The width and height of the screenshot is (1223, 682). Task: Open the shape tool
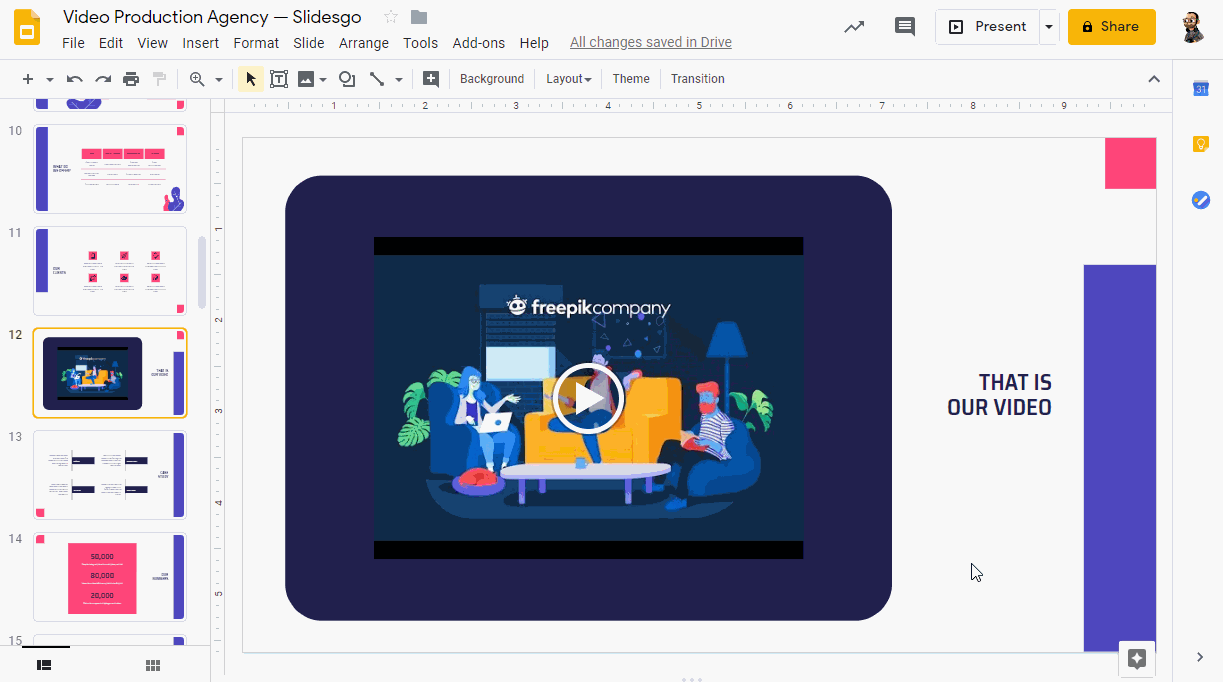coord(347,79)
